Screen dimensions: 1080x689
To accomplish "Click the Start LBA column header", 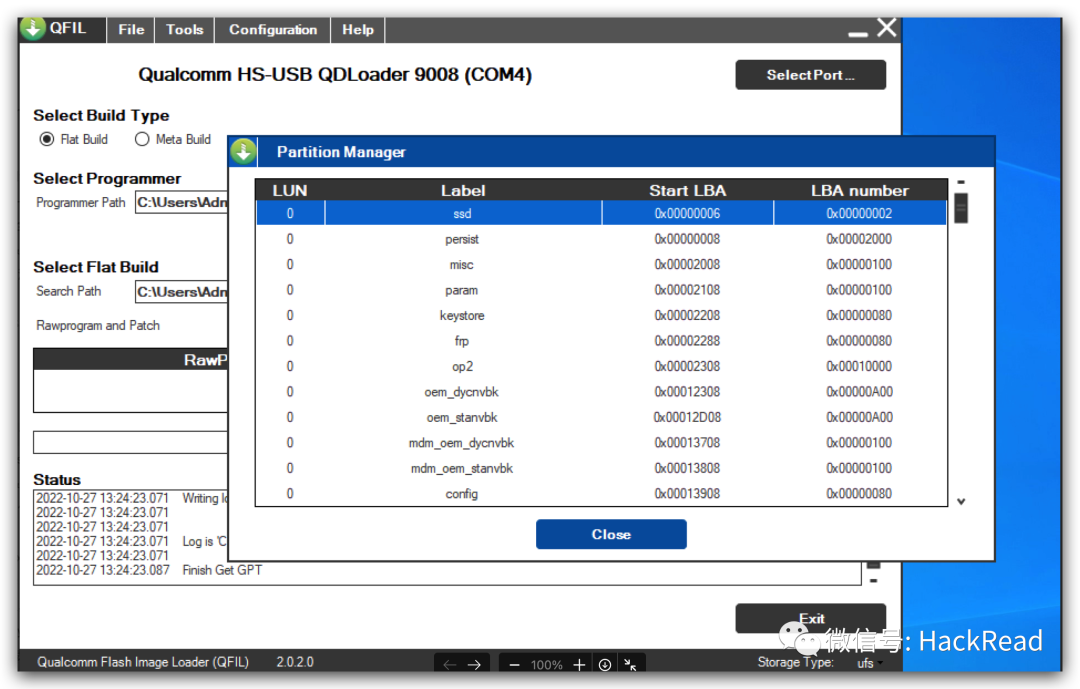I will point(687,190).
